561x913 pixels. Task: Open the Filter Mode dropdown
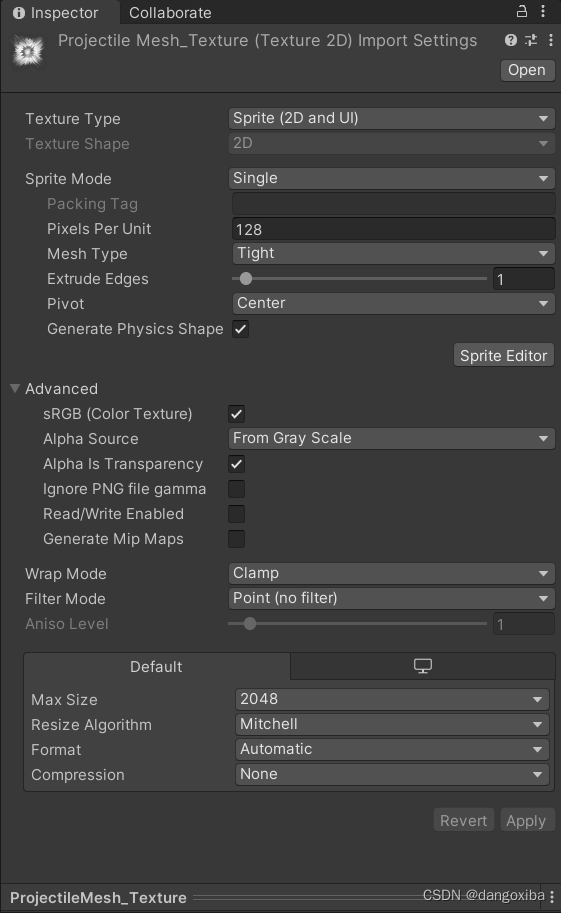click(391, 598)
